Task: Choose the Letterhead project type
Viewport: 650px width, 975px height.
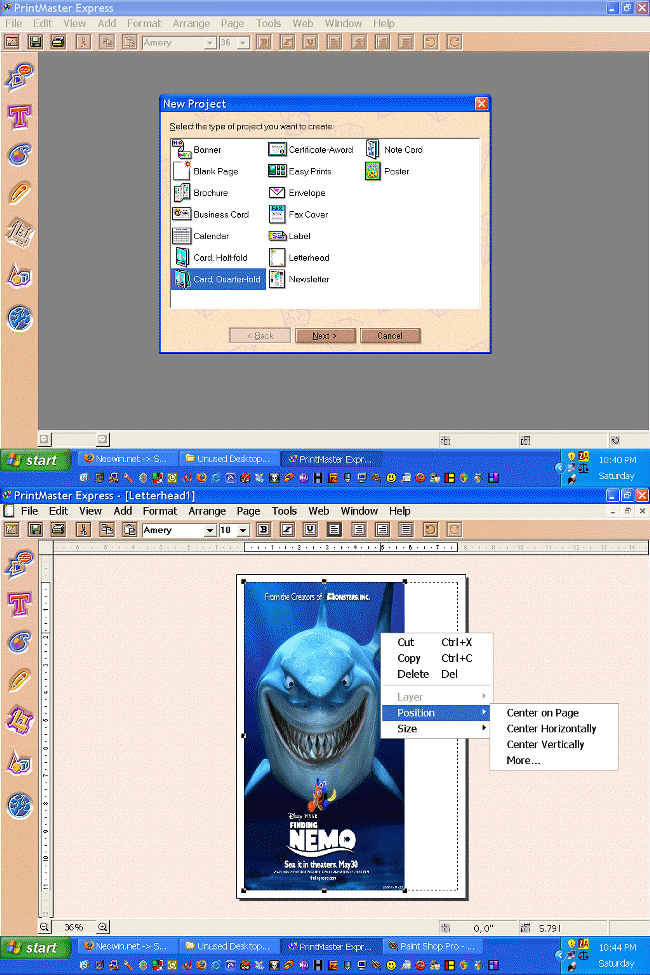Action: pos(299,257)
